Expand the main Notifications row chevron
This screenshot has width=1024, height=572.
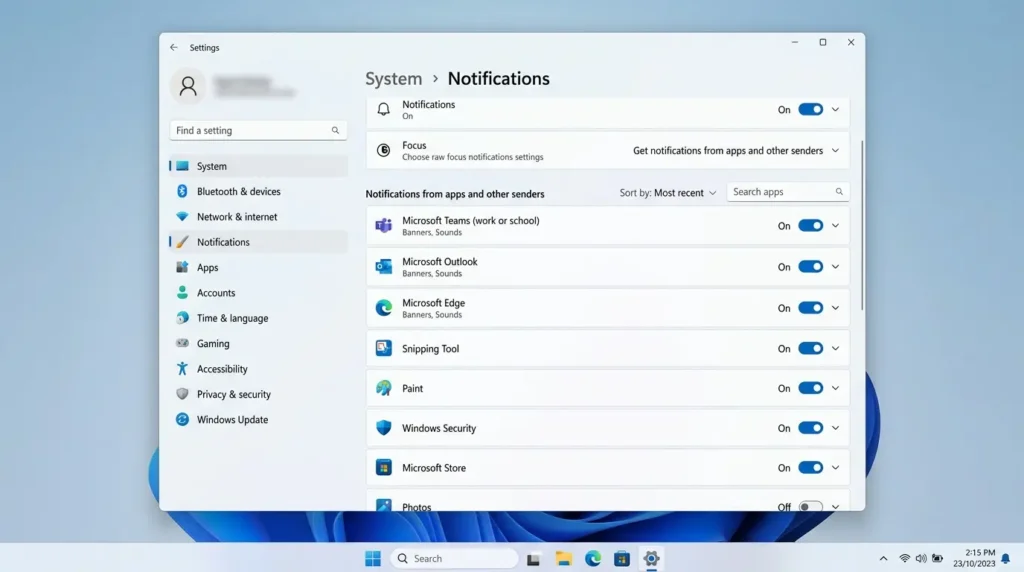tap(835, 110)
